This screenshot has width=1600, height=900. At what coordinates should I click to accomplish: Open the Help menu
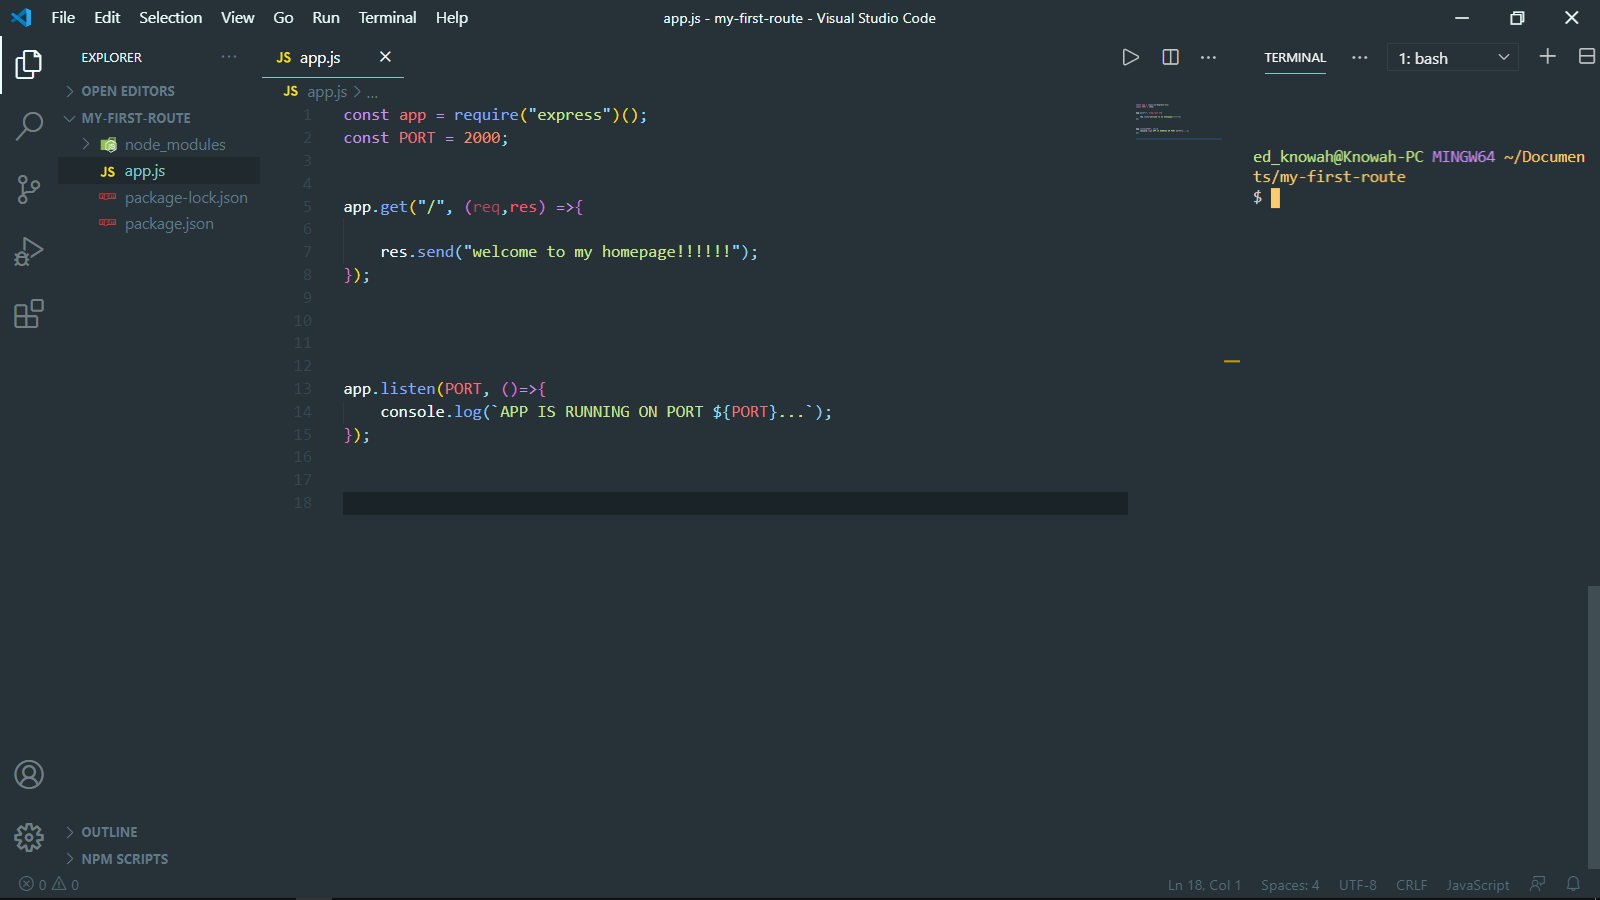click(452, 17)
